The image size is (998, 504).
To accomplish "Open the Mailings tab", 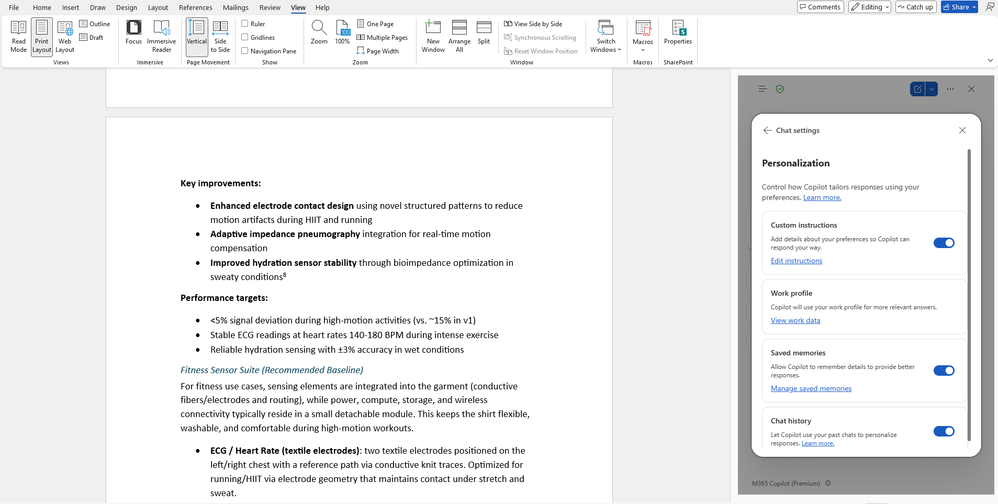I will [x=235, y=8].
